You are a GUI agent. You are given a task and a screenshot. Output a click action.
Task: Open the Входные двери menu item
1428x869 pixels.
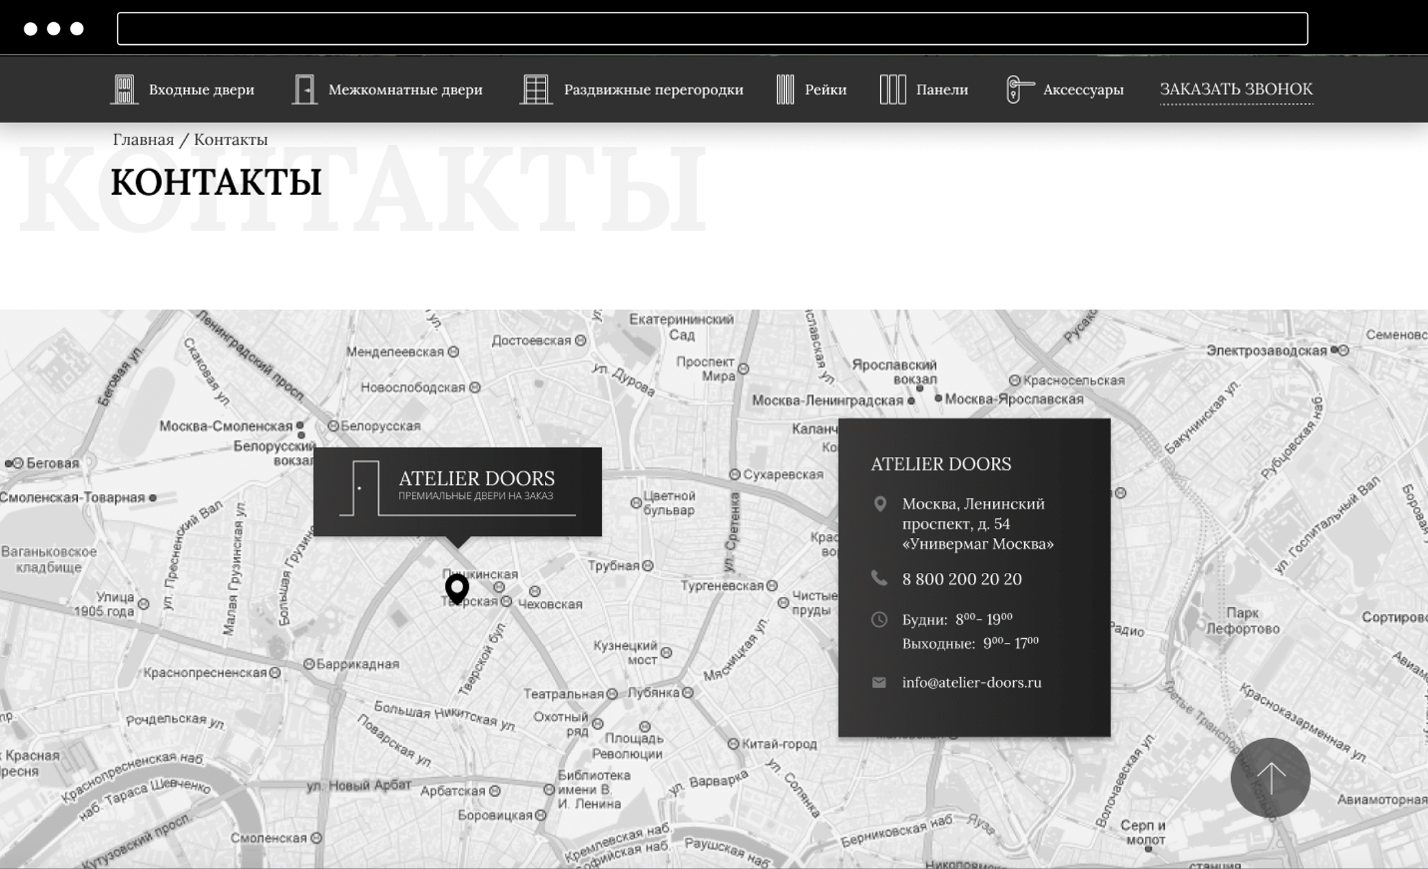(201, 89)
